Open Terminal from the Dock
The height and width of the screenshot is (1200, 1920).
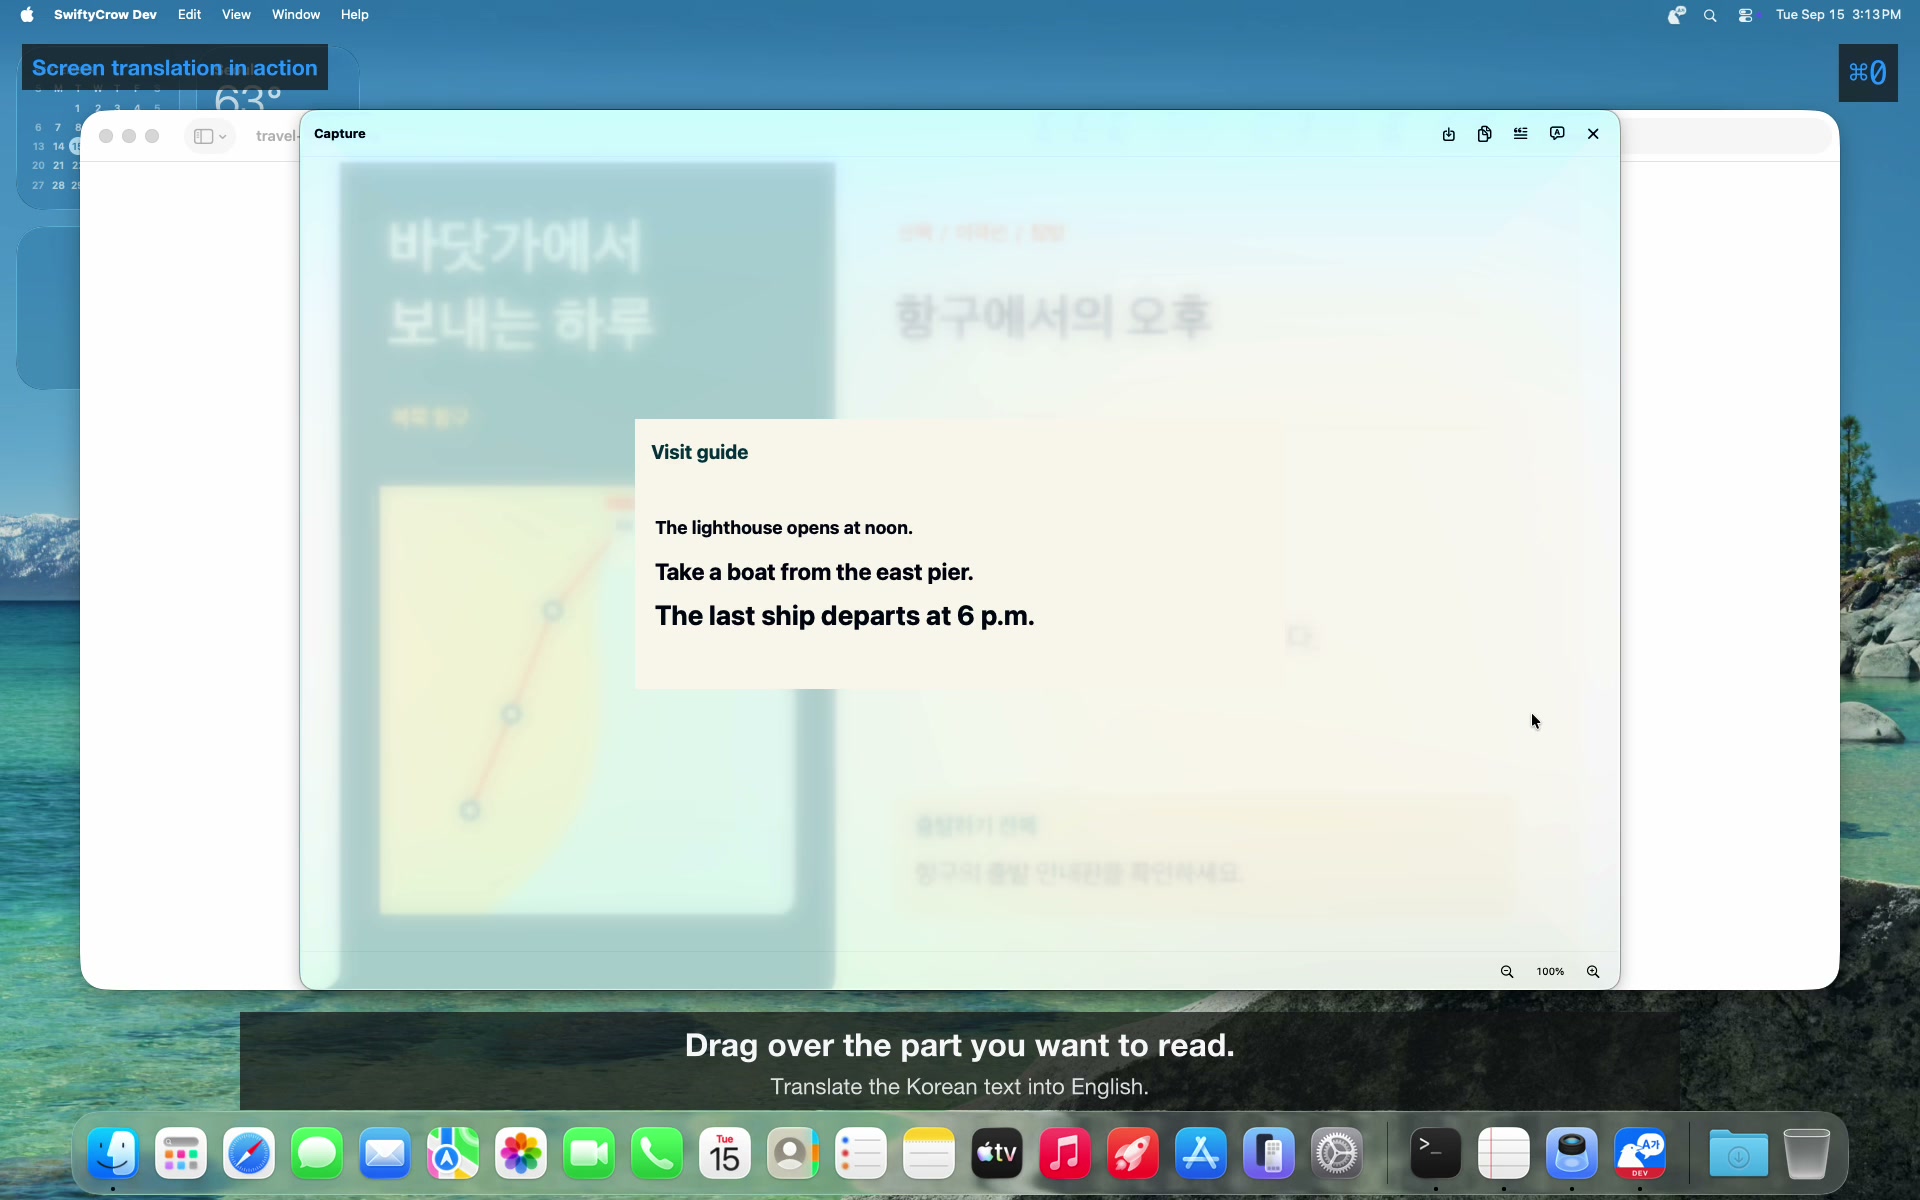tap(1435, 1154)
